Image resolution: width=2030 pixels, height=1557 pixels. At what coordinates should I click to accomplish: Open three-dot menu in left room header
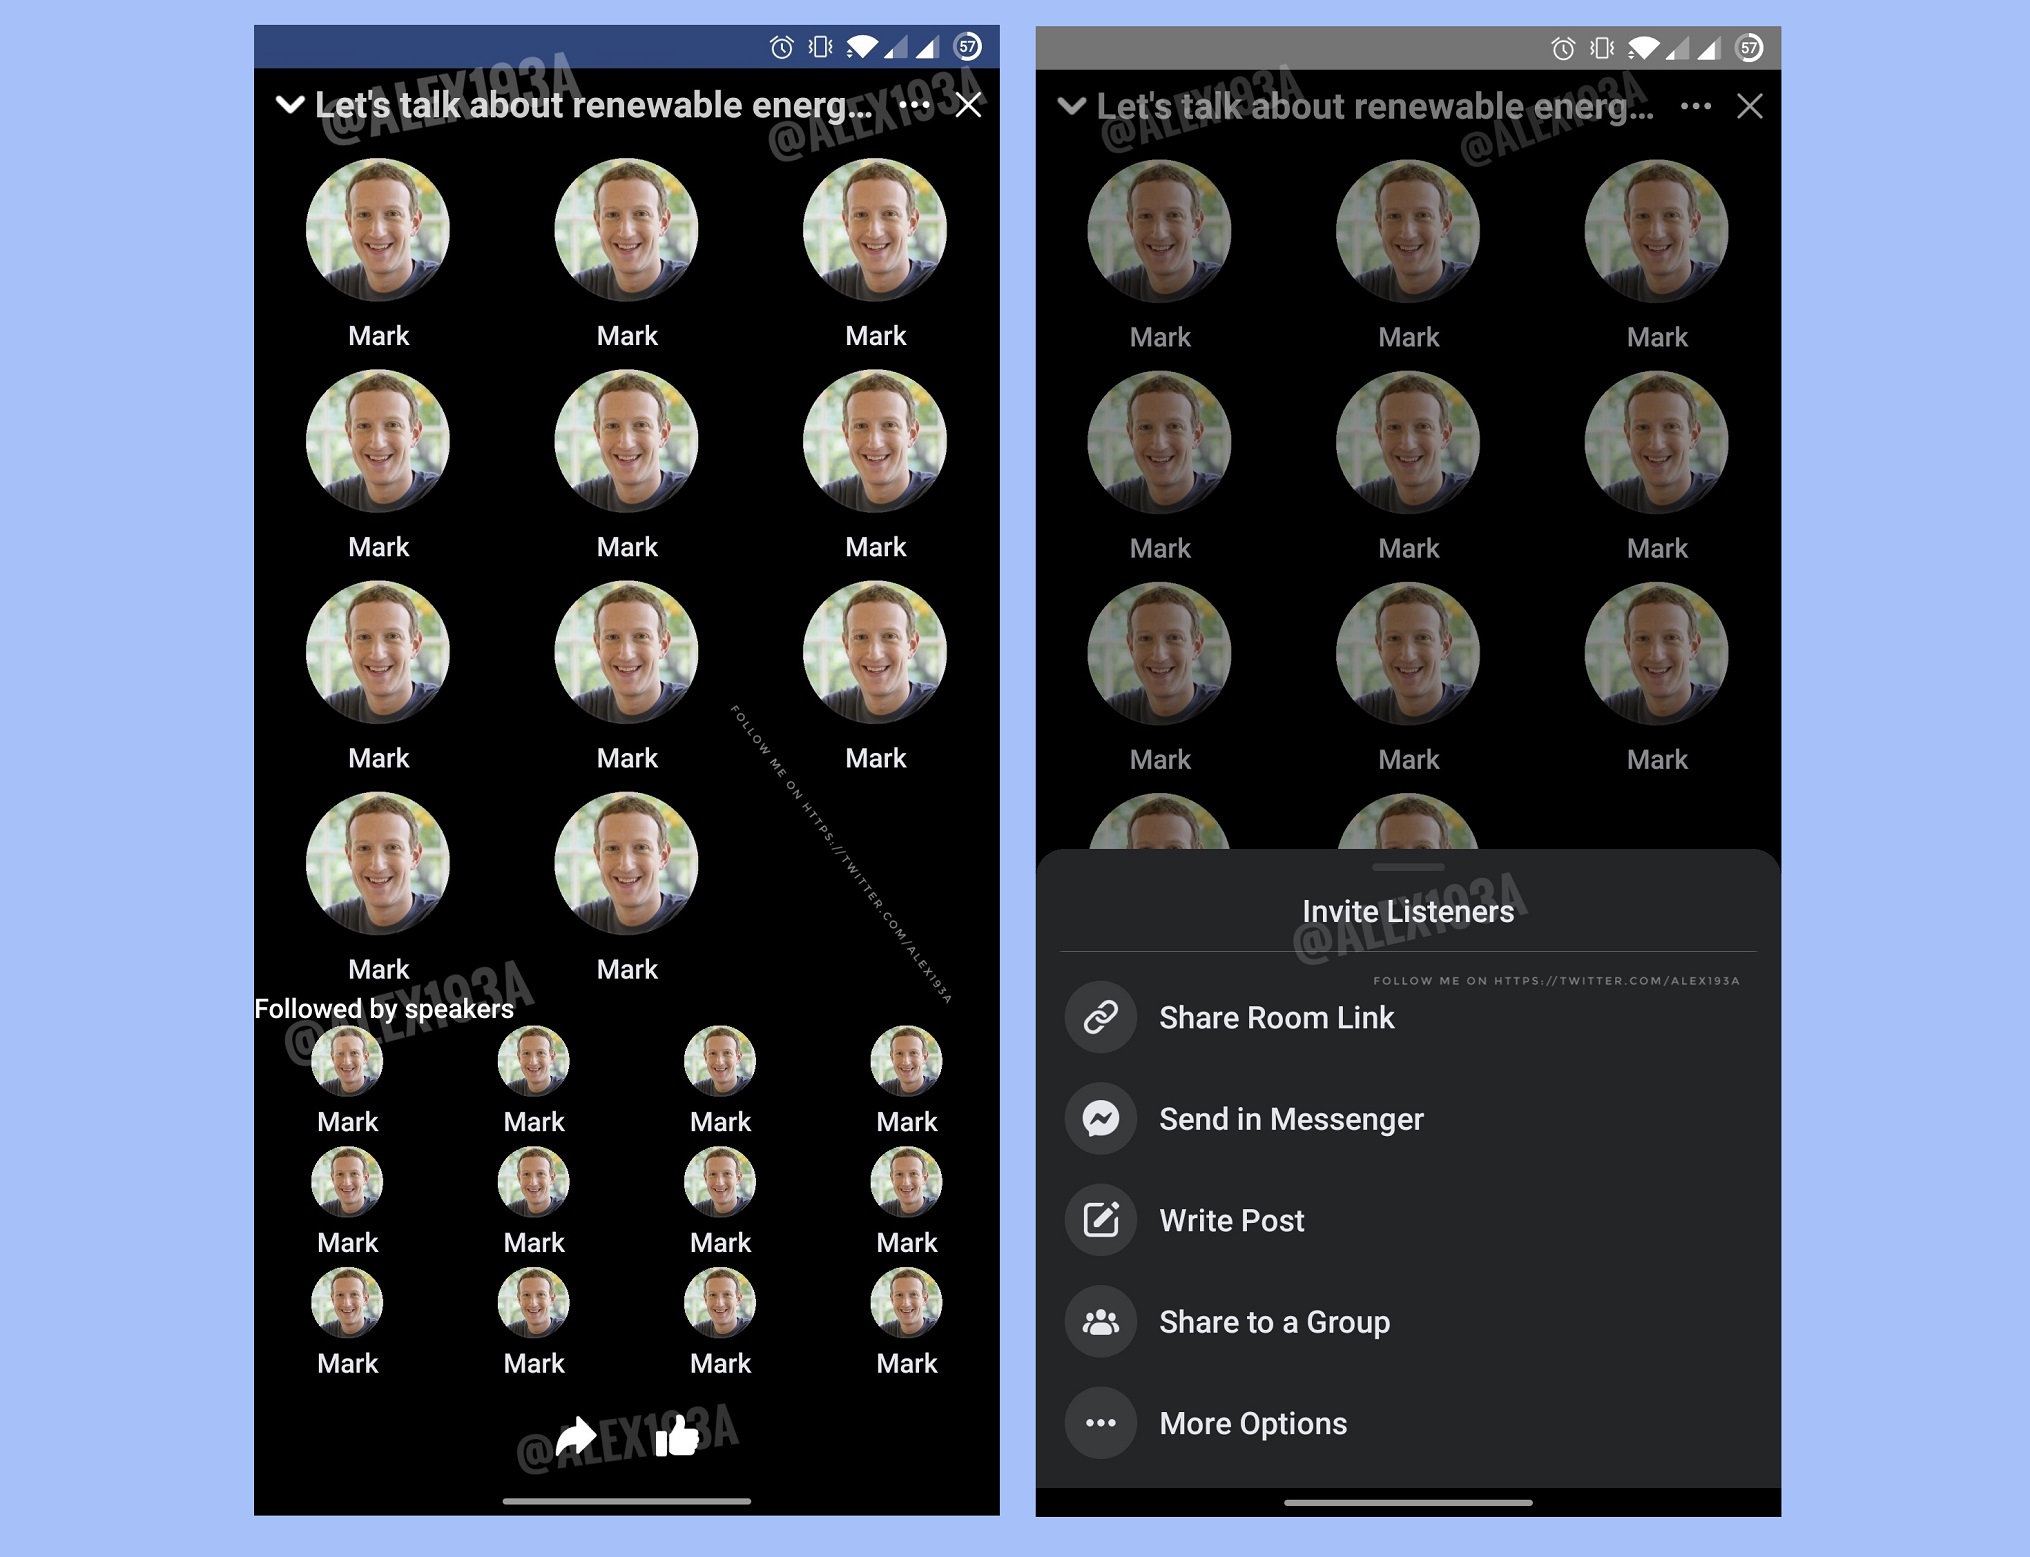914,105
